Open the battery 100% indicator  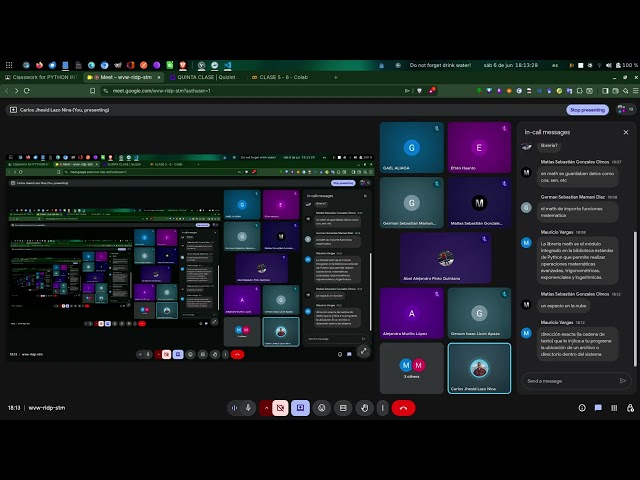pyautogui.click(x=627, y=65)
